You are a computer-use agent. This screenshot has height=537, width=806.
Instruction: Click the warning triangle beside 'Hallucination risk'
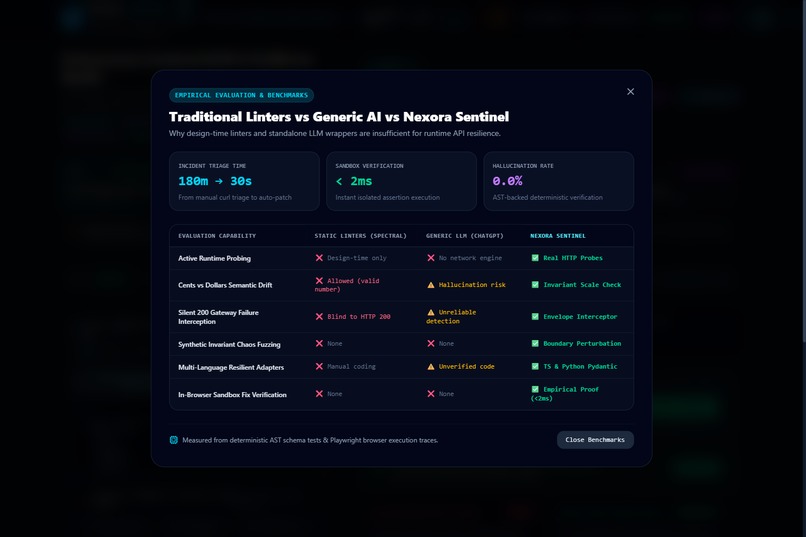431,285
